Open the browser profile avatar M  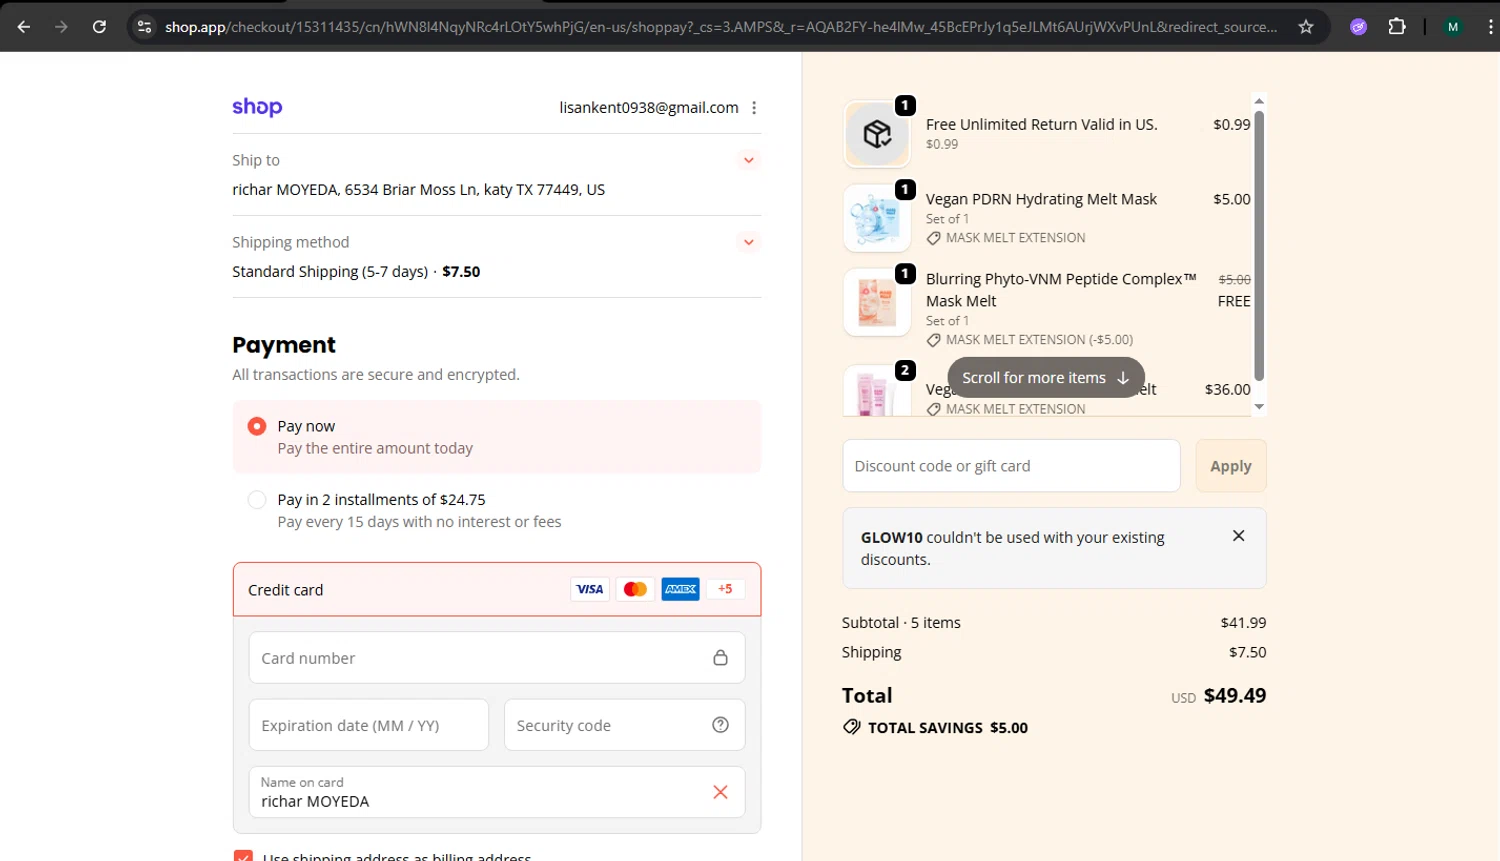(x=1453, y=27)
